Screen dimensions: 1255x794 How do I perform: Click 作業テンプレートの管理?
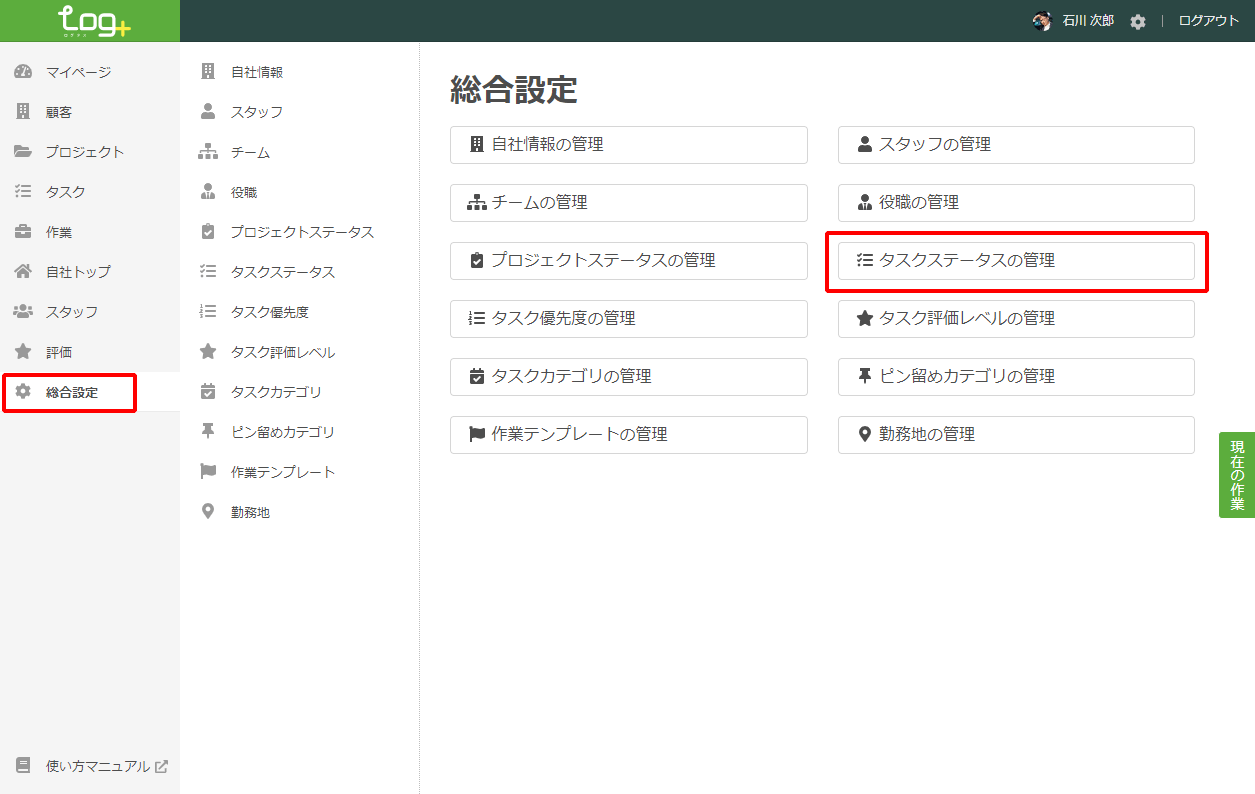pyautogui.click(x=628, y=434)
